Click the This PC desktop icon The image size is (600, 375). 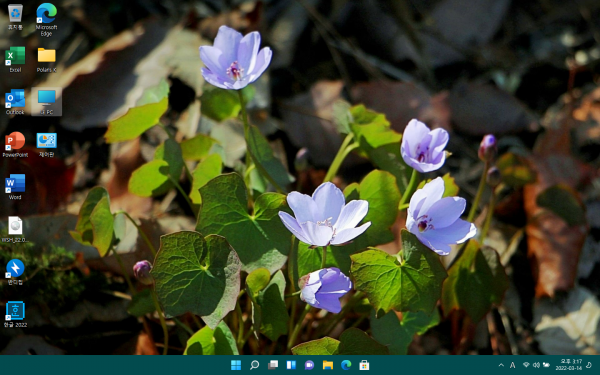coord(46,102)
